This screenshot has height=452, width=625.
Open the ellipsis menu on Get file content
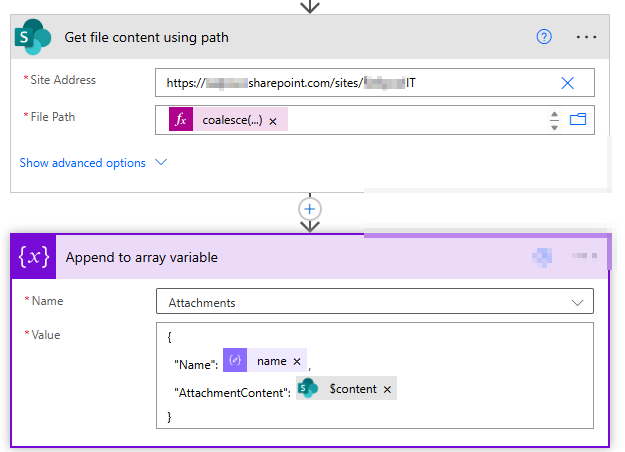click(x=587, y=37)
